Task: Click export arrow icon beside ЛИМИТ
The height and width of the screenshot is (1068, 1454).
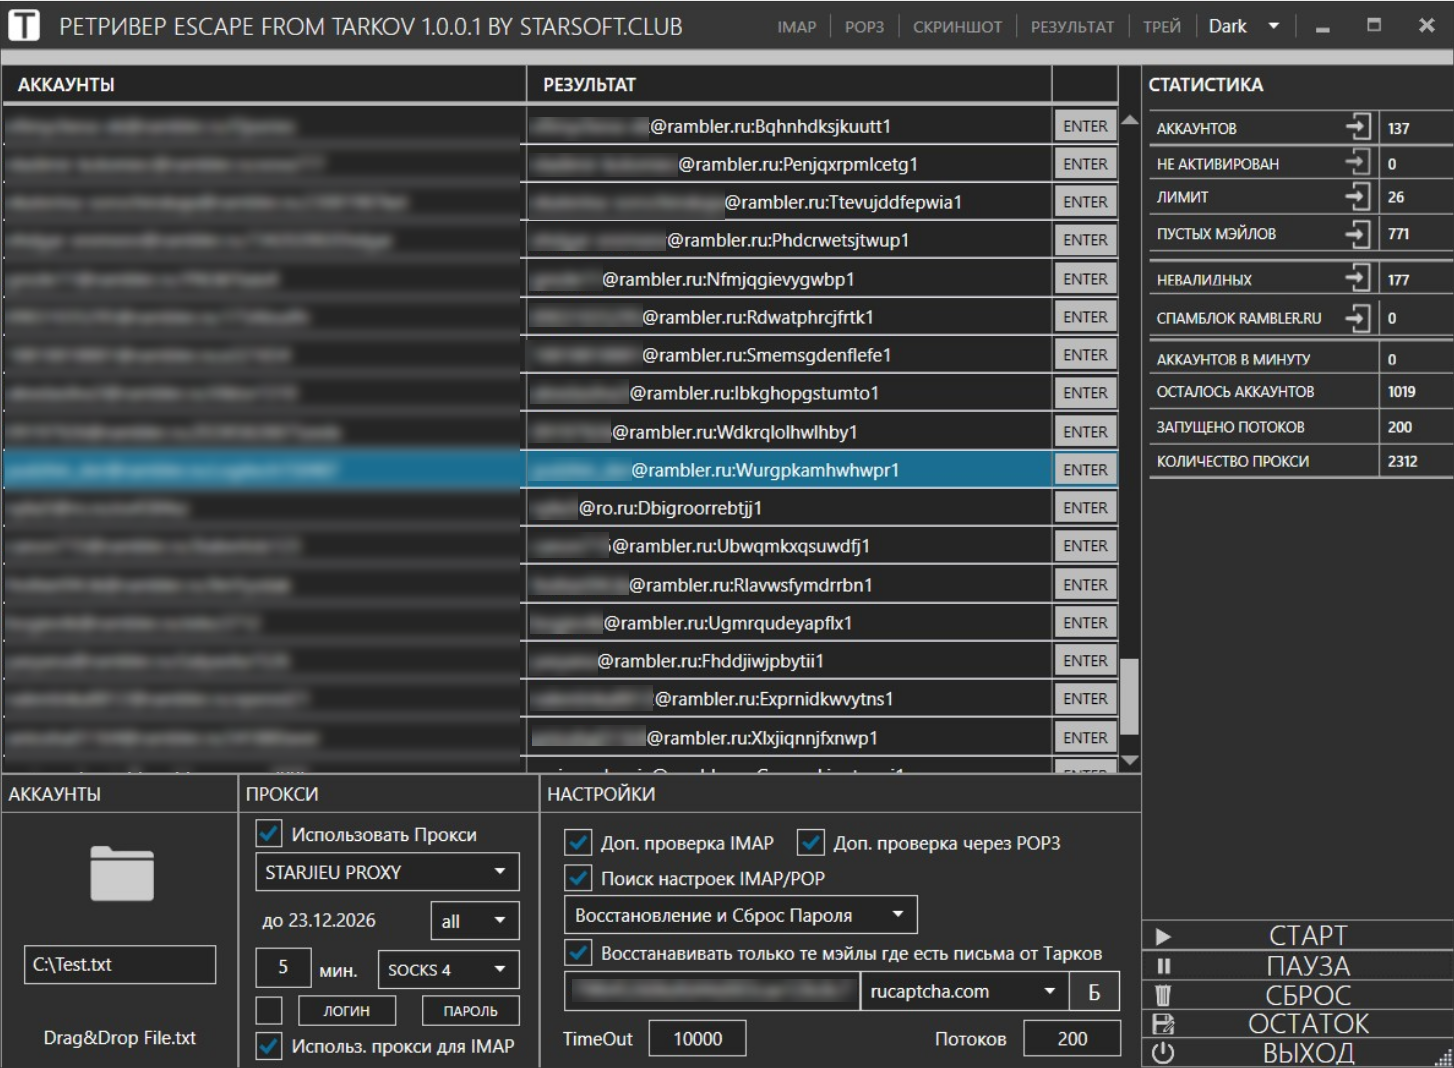Action: click(1357, 196)
